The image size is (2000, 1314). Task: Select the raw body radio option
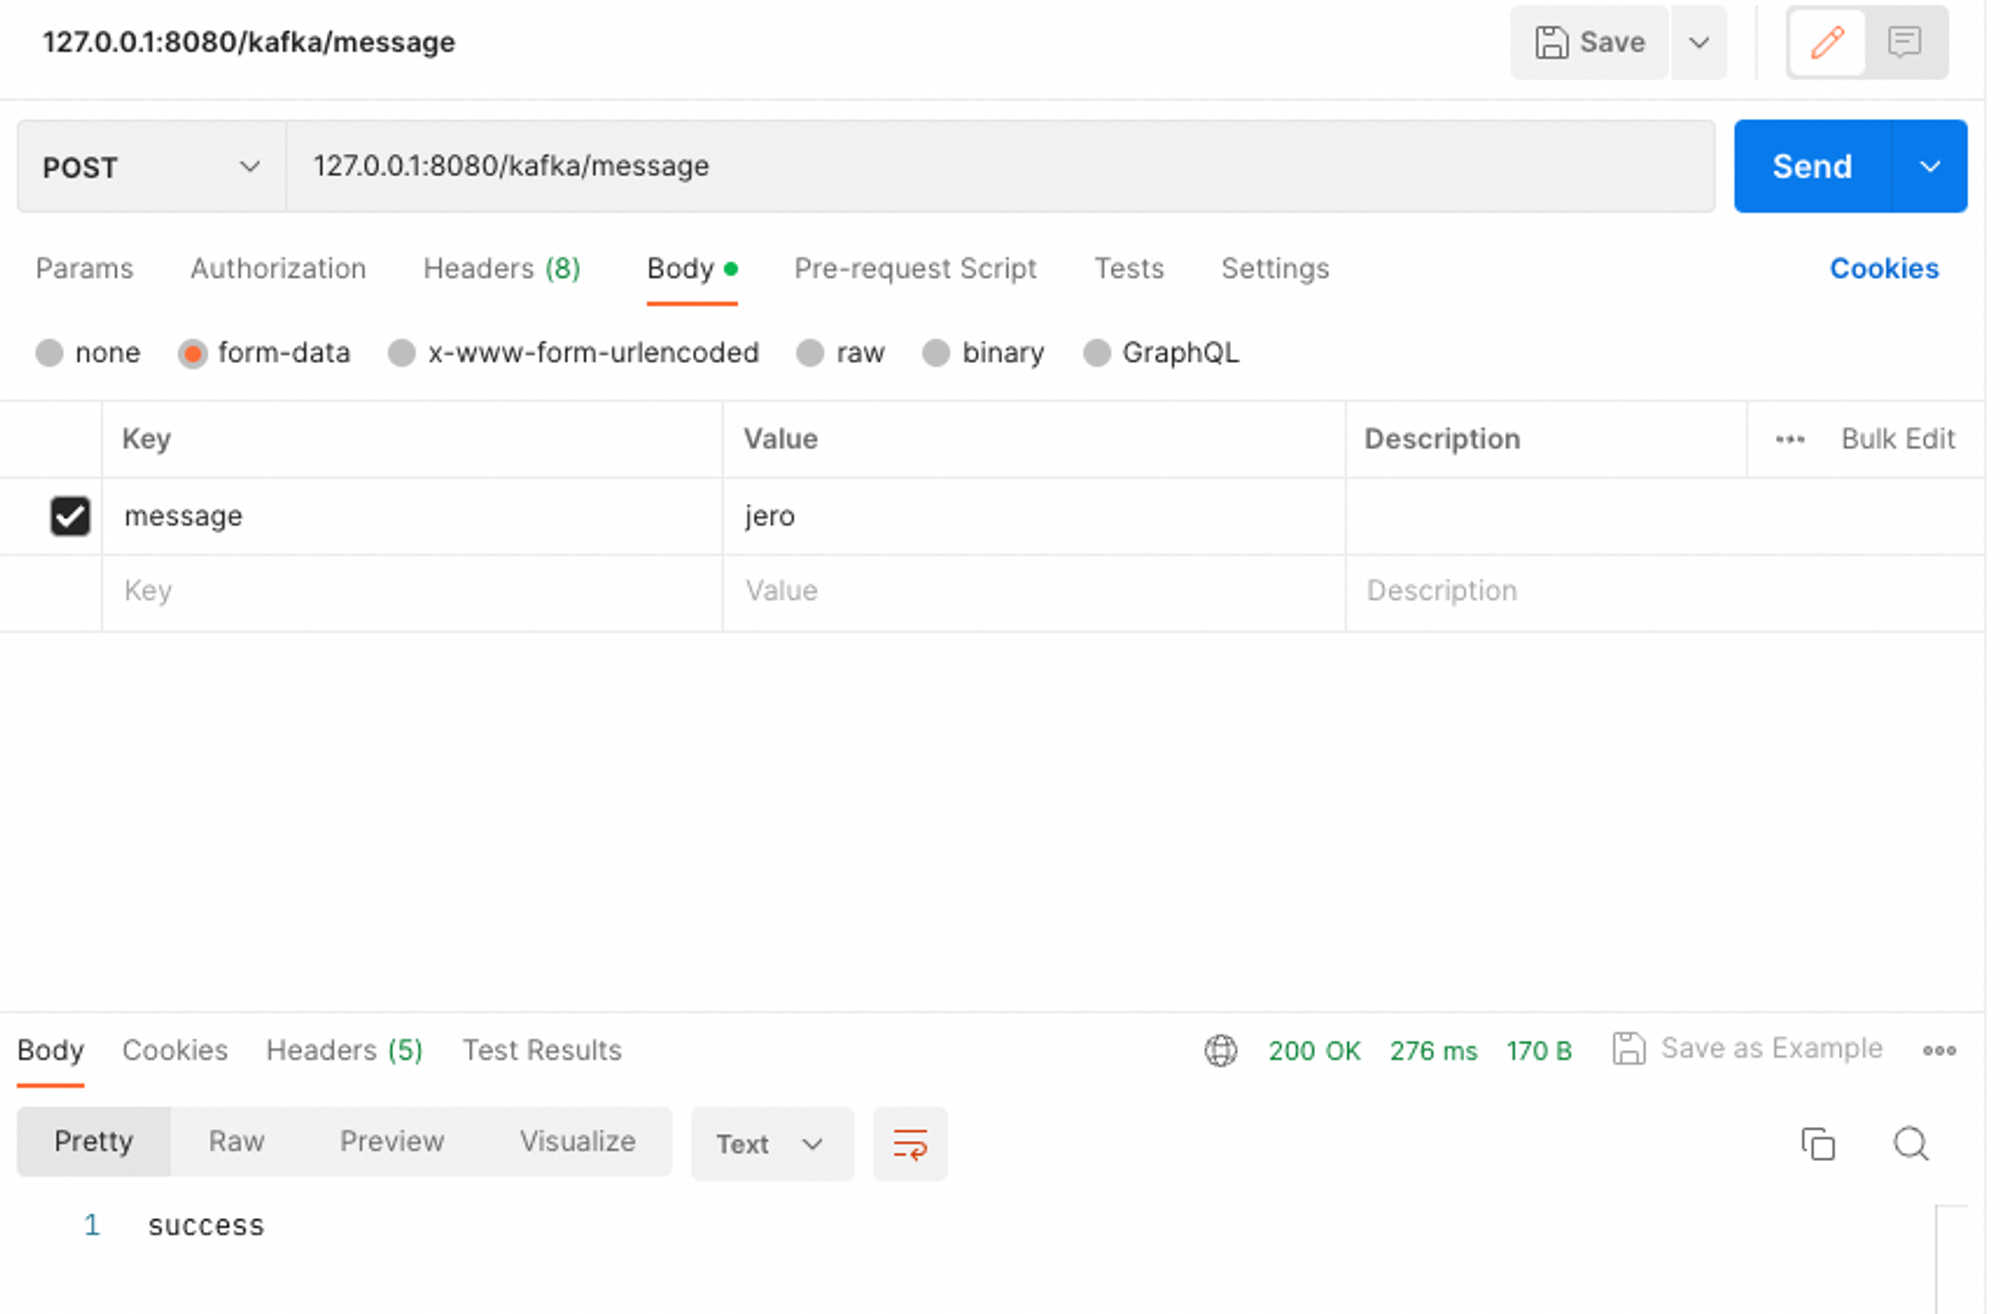810,353
